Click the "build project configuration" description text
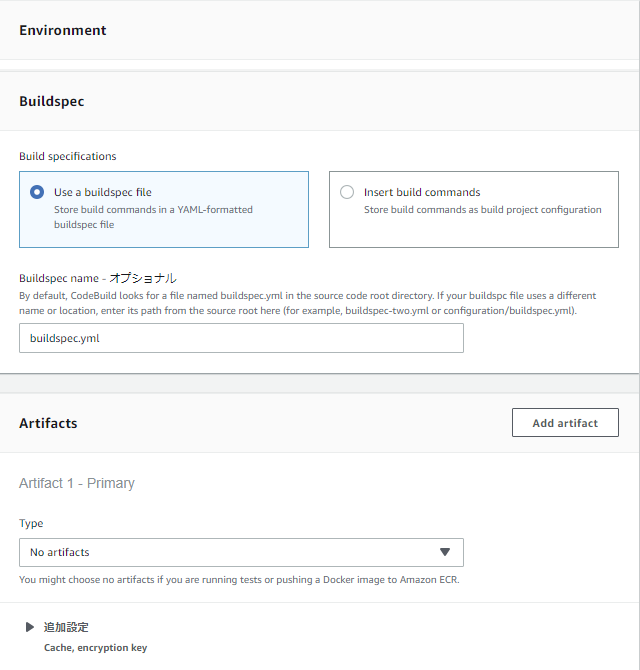 point(482,210)
